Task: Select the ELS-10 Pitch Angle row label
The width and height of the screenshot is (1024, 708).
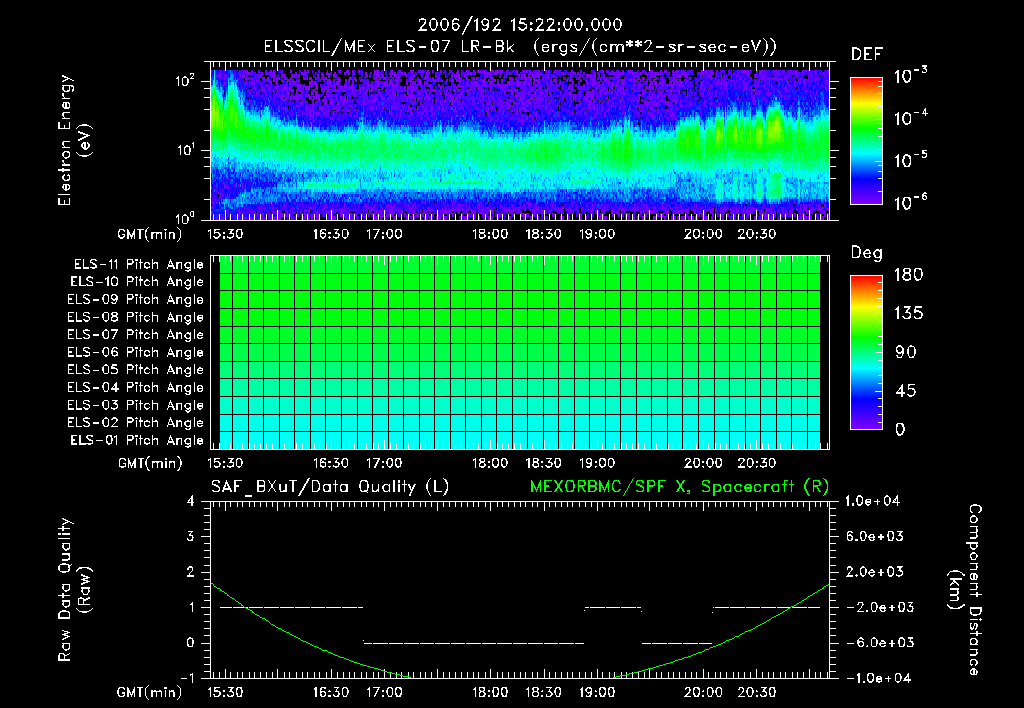Action: (137, 282)
